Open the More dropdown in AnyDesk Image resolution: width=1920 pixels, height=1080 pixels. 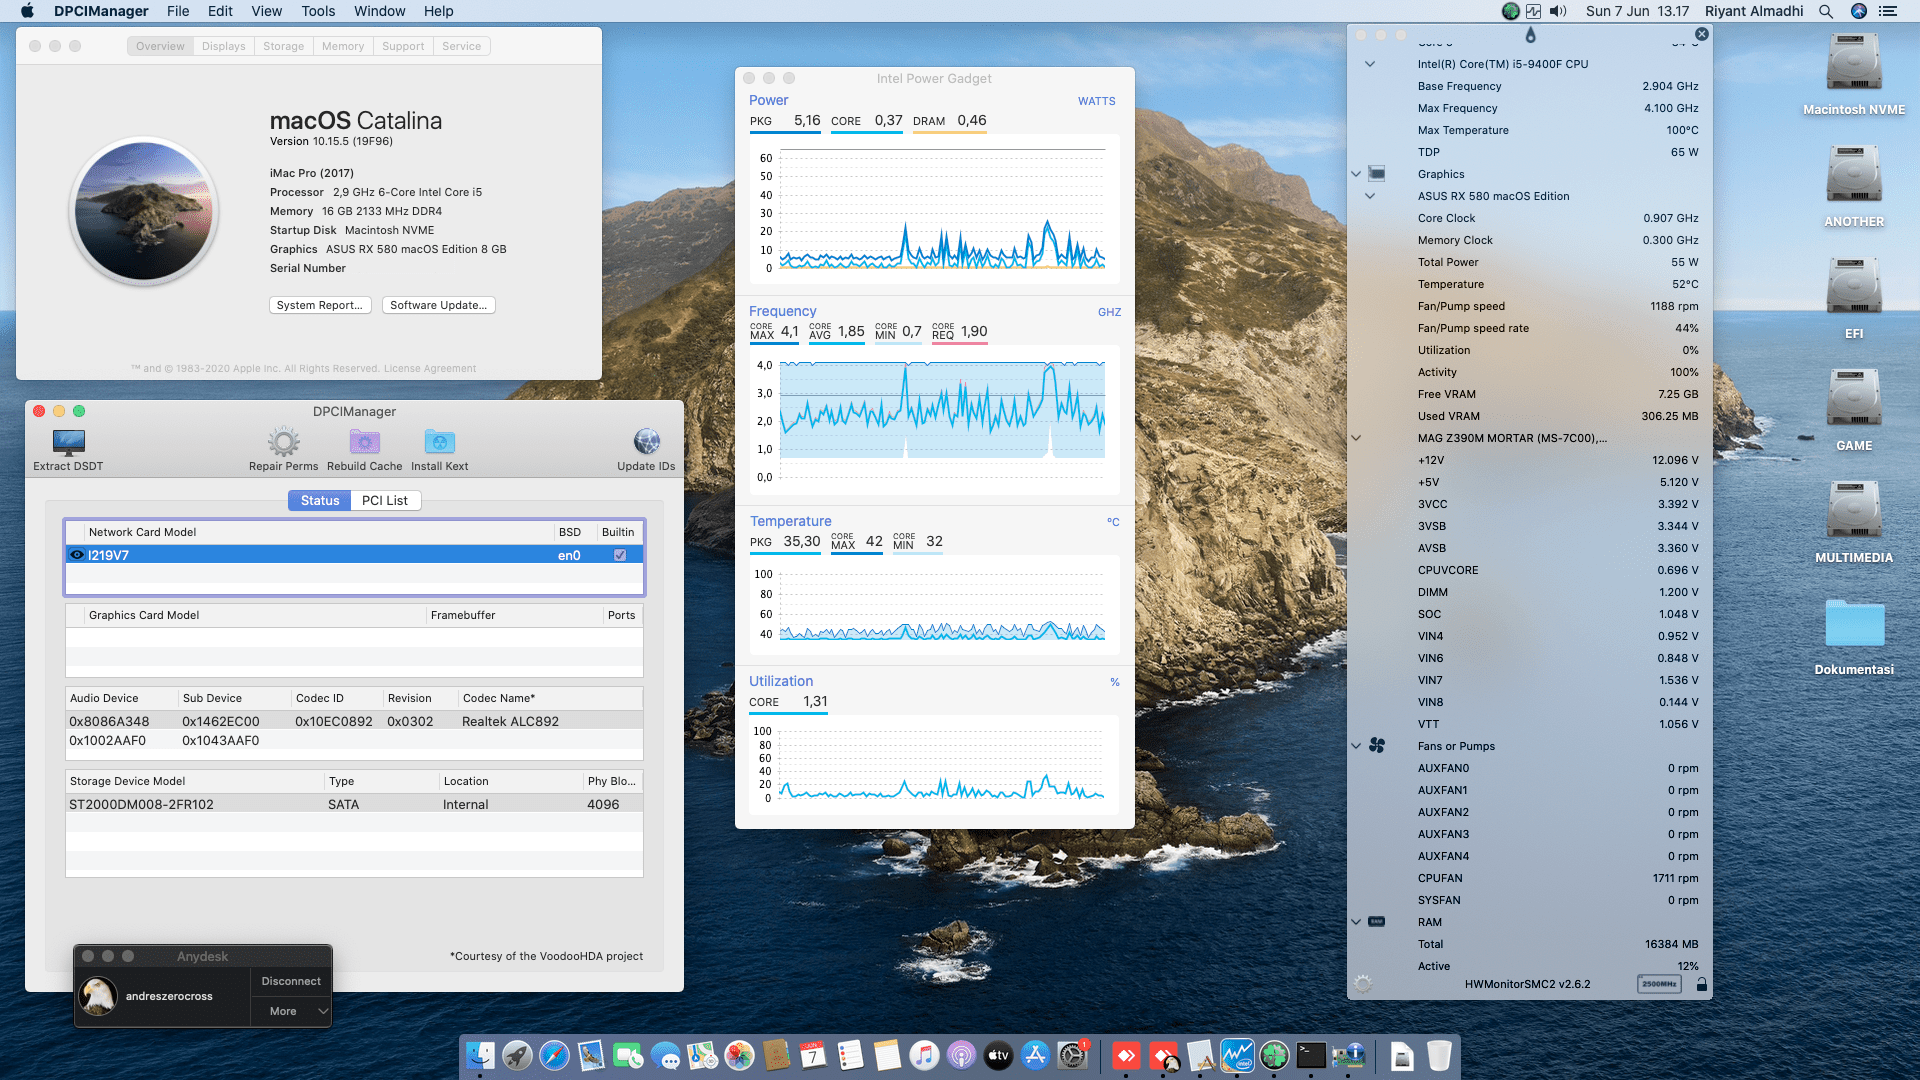[x=291, y=1011]
